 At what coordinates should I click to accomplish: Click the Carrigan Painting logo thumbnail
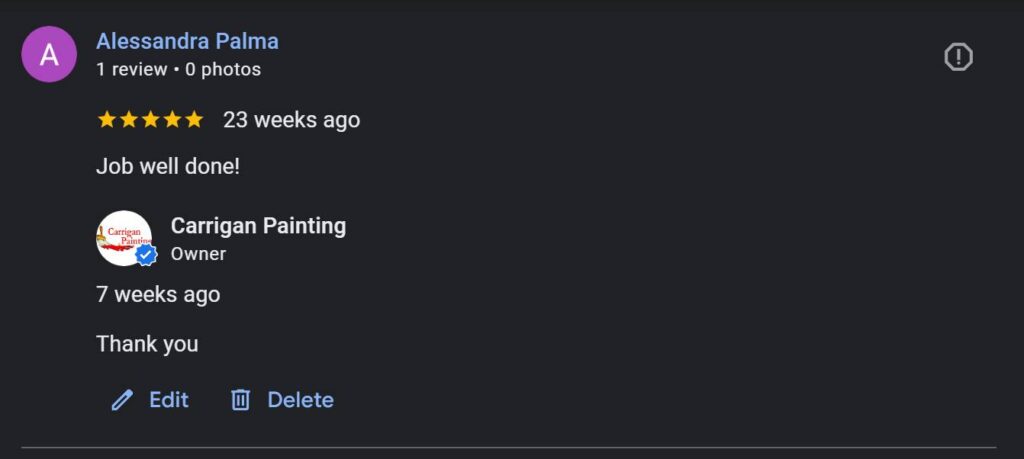(122, 237)
